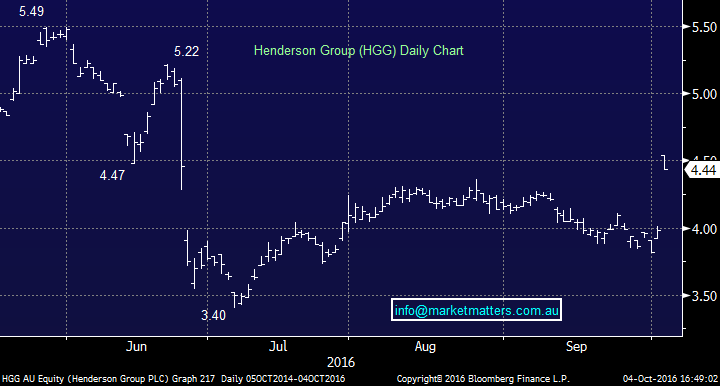This screenshot has height=386, width=720.
Task: Click the 4.47 low price annotation
Action: pyautogui.click(x=112, y=175)
